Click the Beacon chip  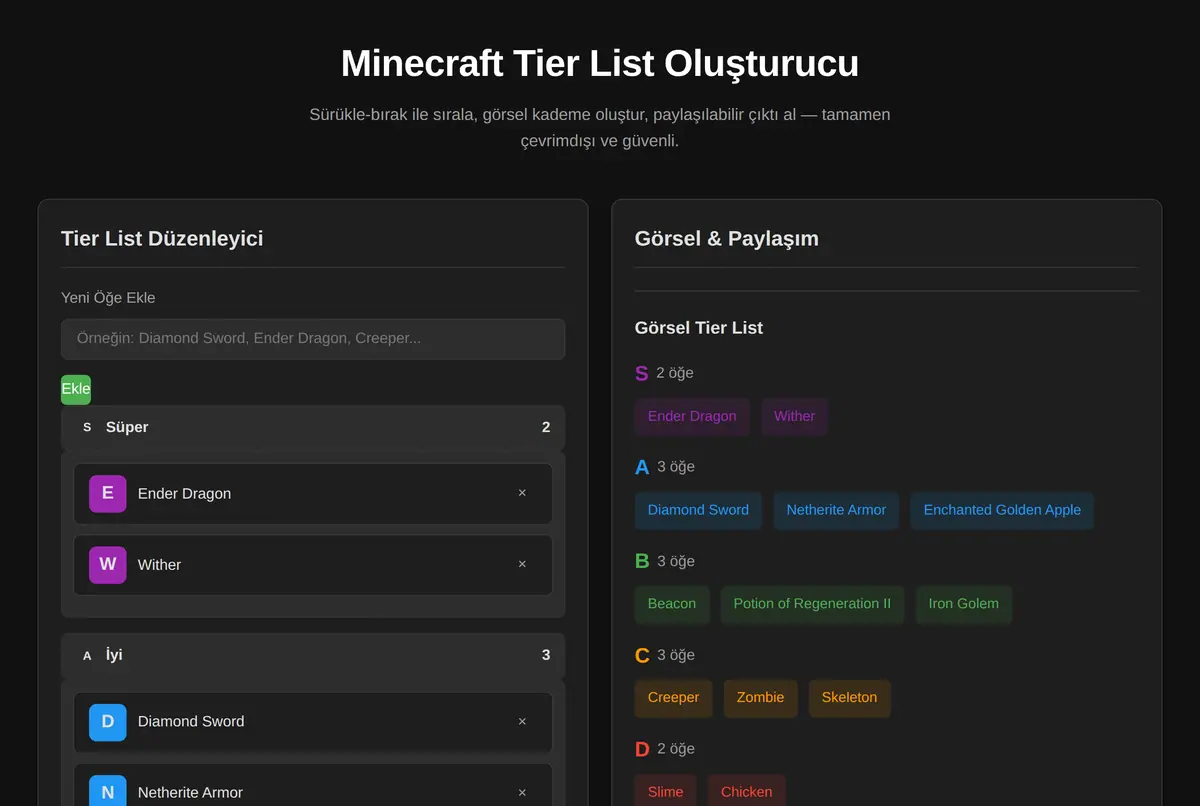(672, 604)
